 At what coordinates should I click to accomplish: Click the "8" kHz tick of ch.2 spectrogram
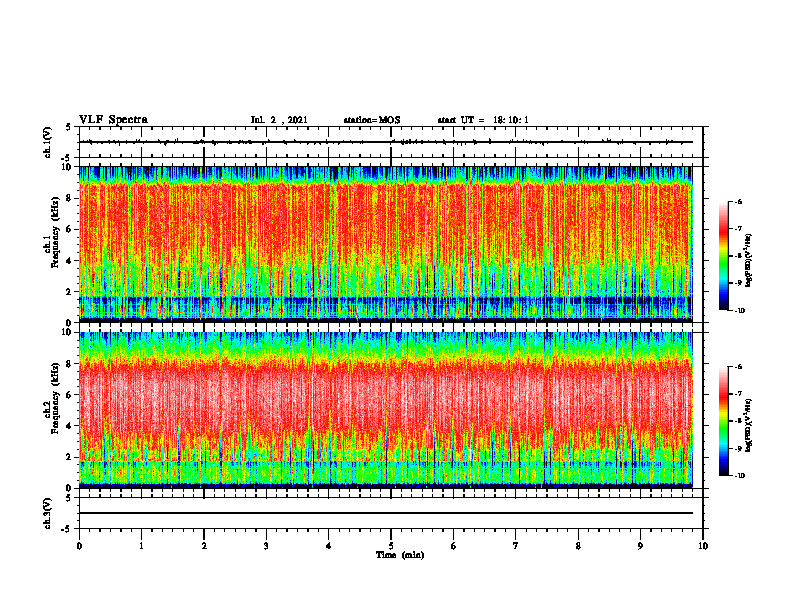70,363
